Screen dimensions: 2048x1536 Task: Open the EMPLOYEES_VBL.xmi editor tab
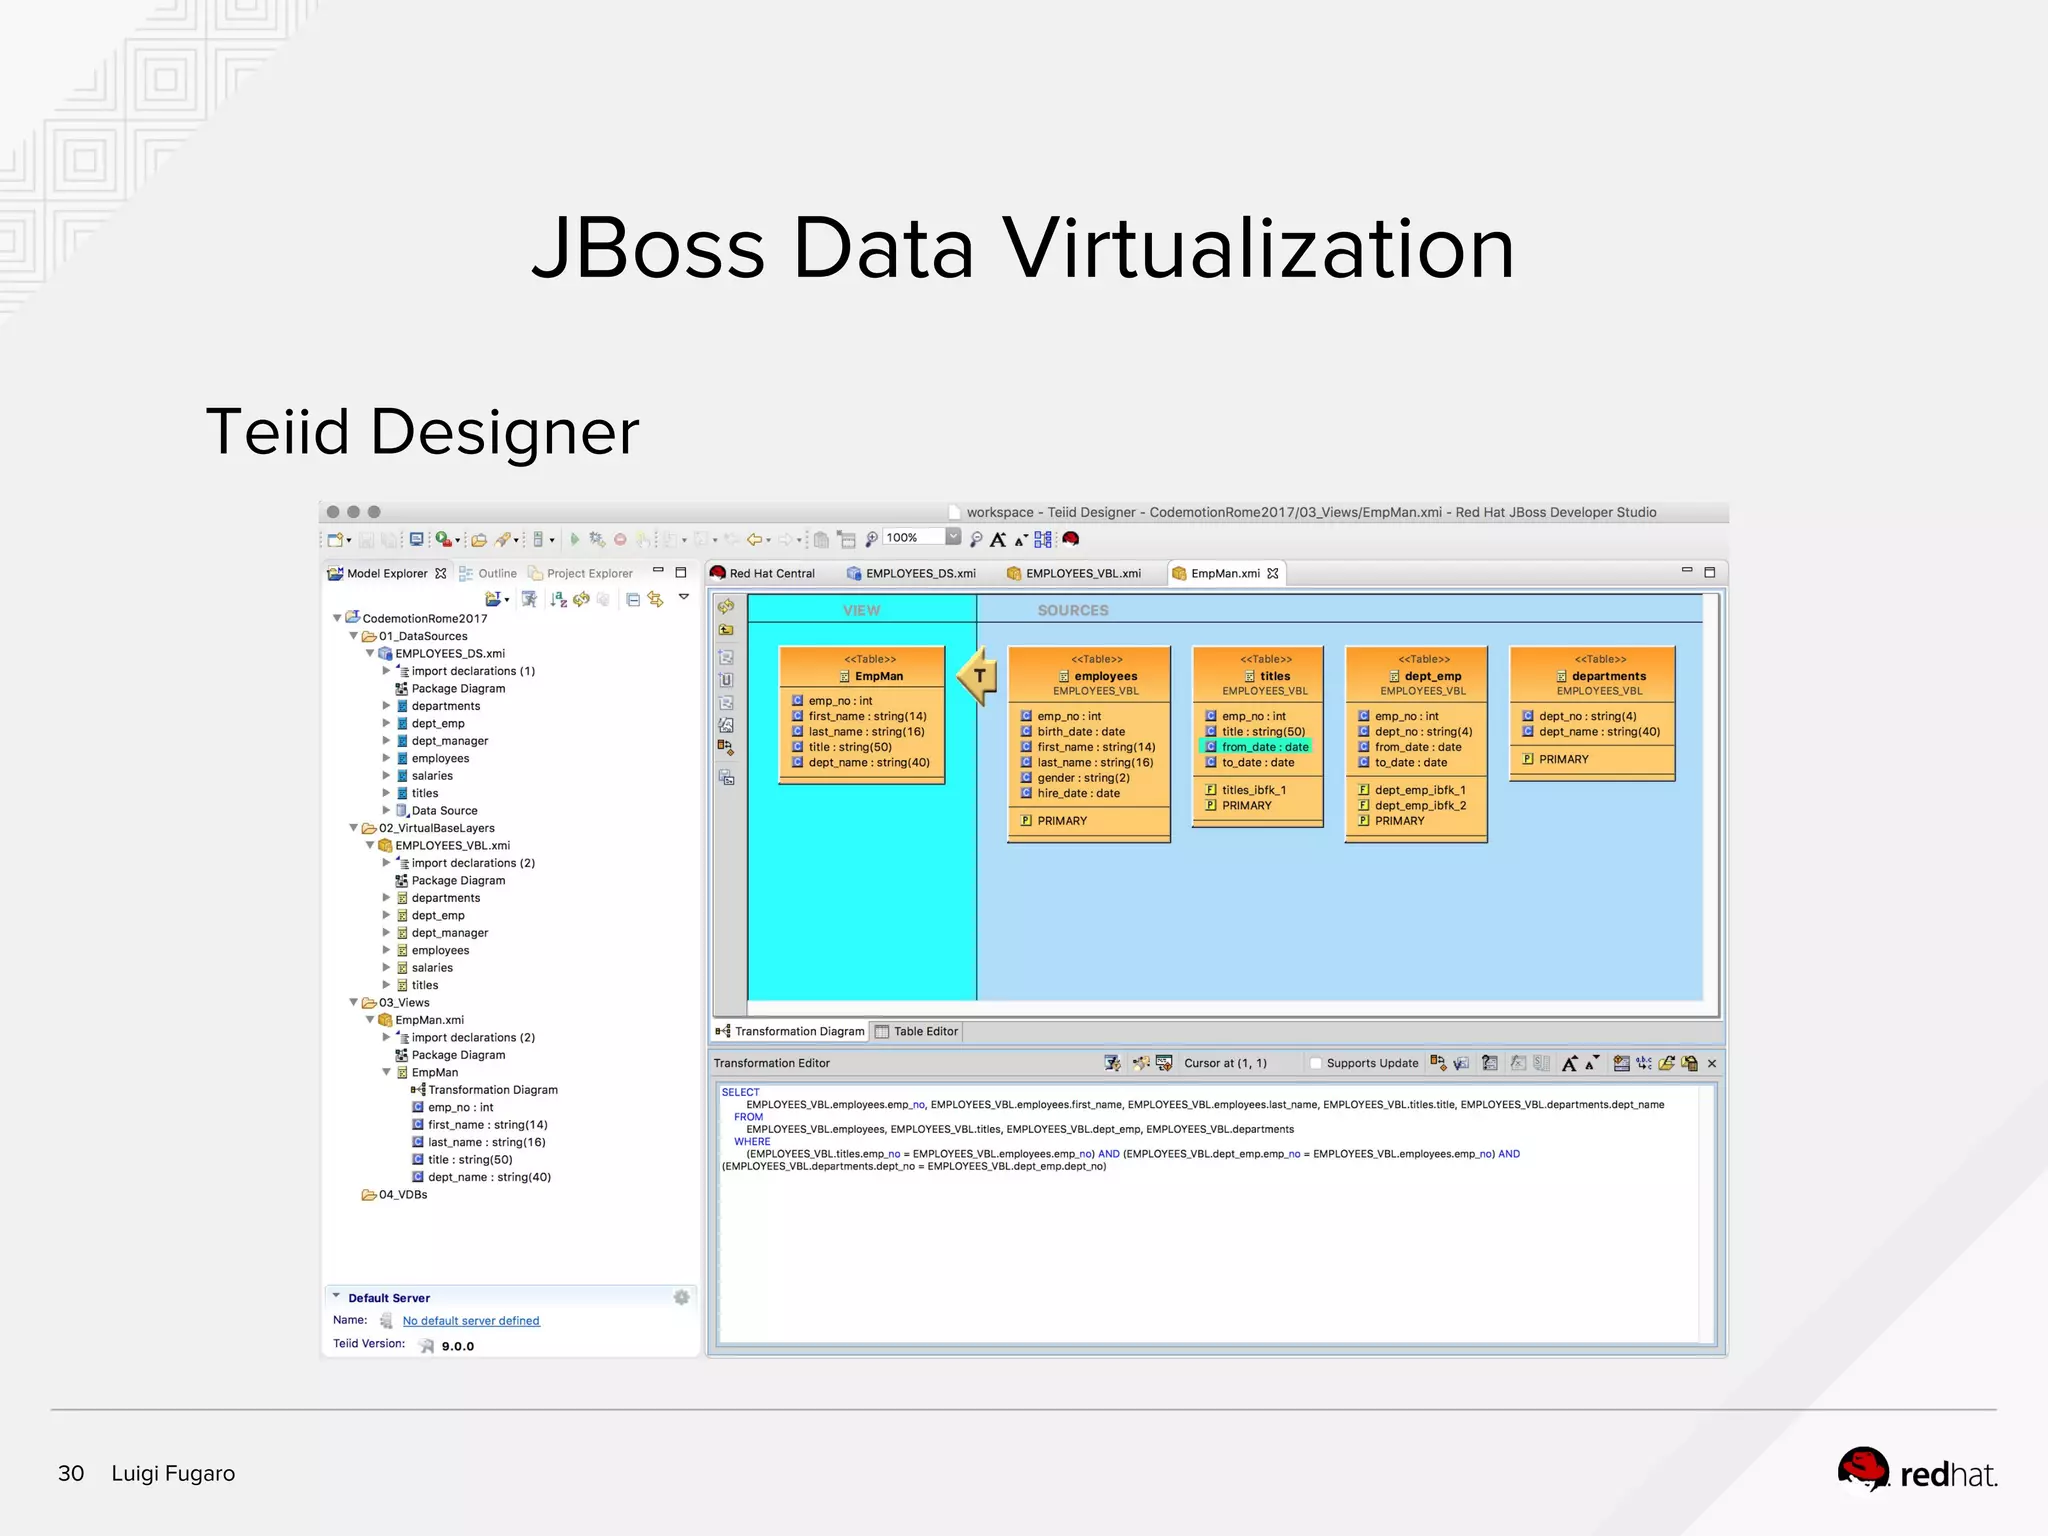pos(1073,573)
